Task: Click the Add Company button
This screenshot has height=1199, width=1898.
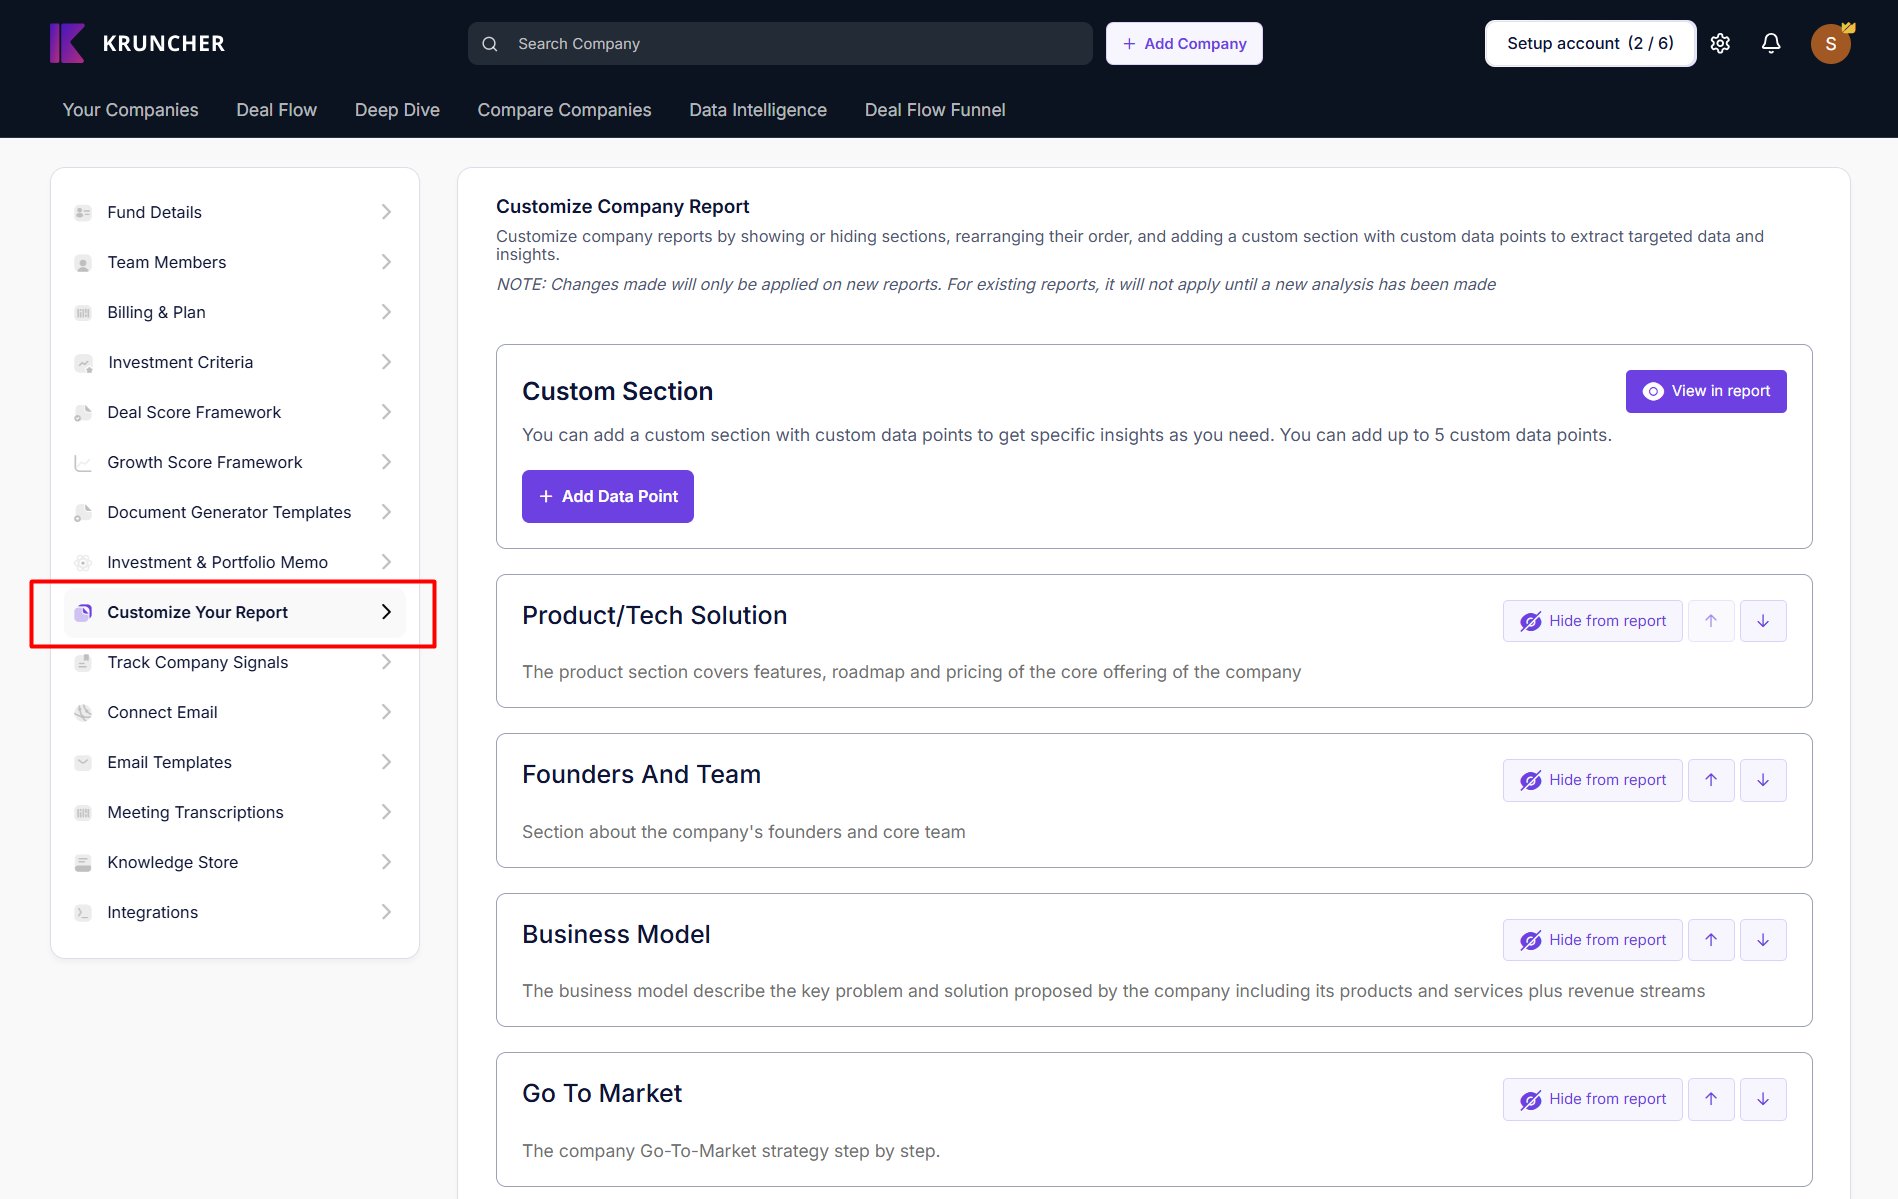Action: 1184,44
